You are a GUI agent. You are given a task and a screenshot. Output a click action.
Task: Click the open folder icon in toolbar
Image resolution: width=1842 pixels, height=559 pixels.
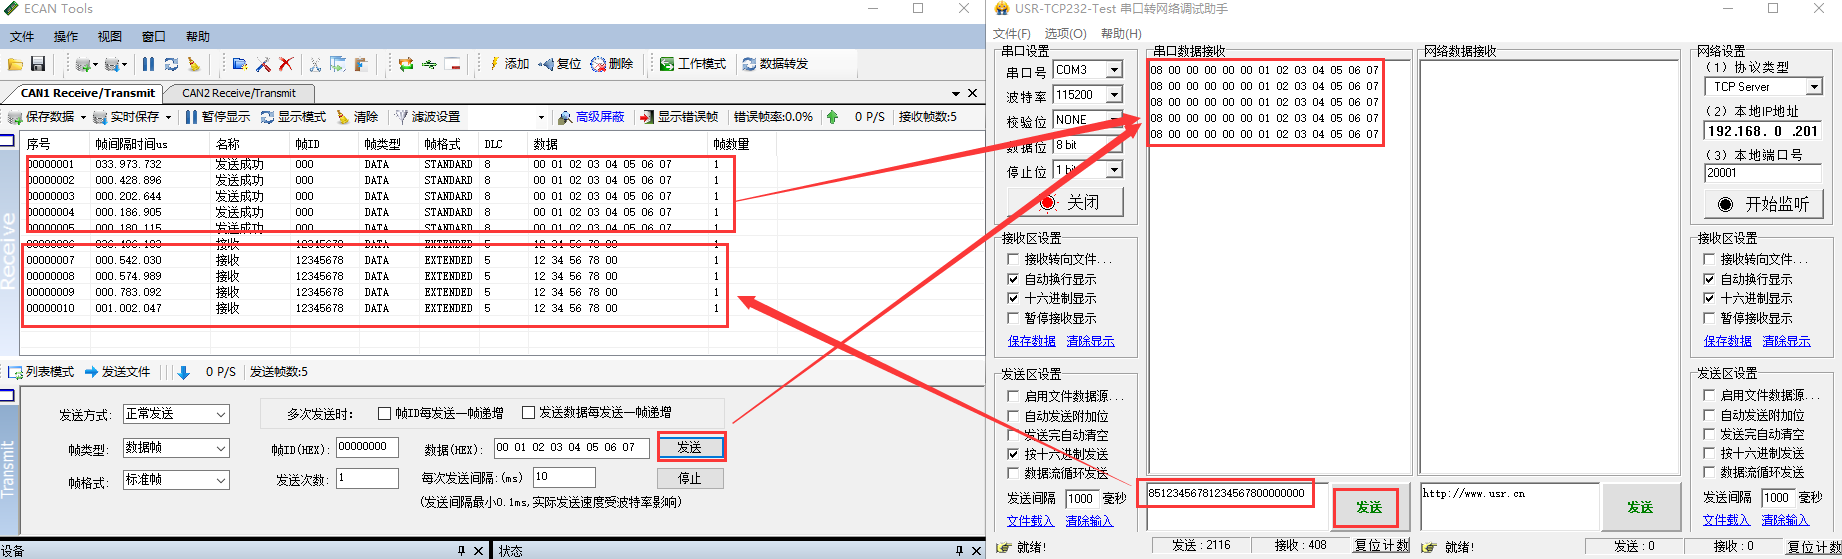click(15, 64)
